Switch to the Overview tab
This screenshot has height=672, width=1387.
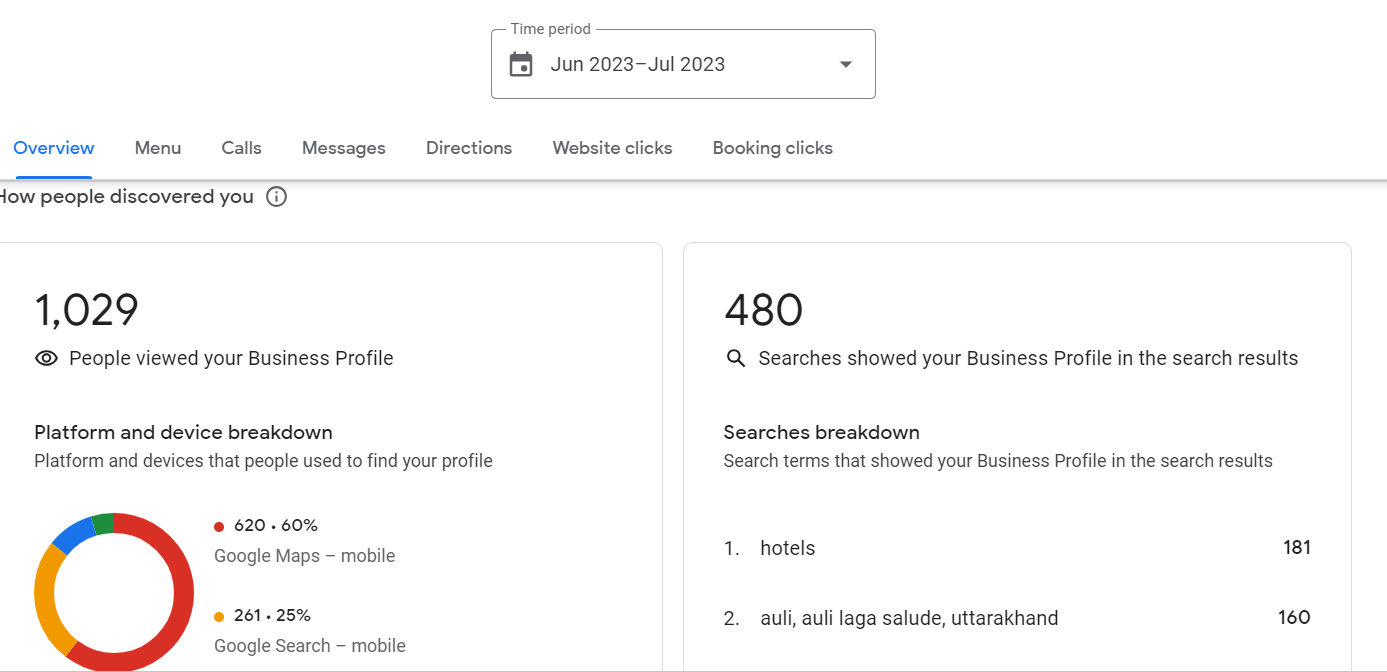[54, 148]
